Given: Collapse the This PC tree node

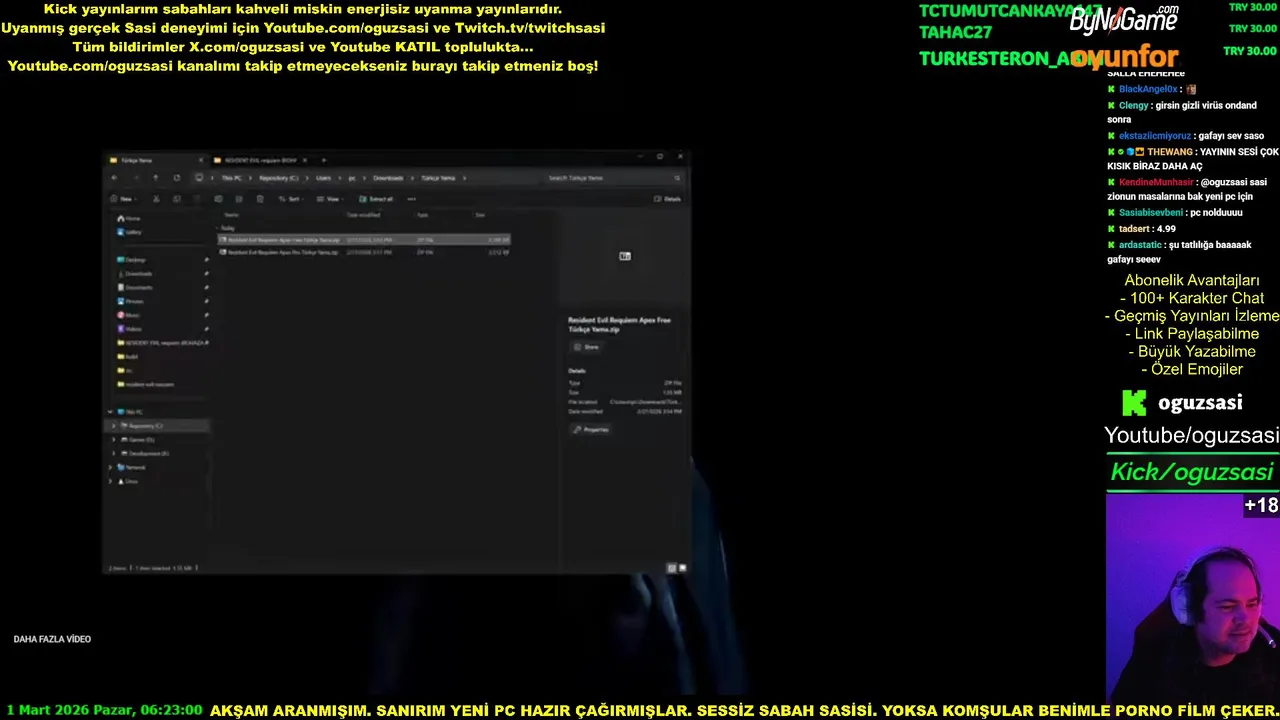Looking at the screenshot, I should pos(110,412).
